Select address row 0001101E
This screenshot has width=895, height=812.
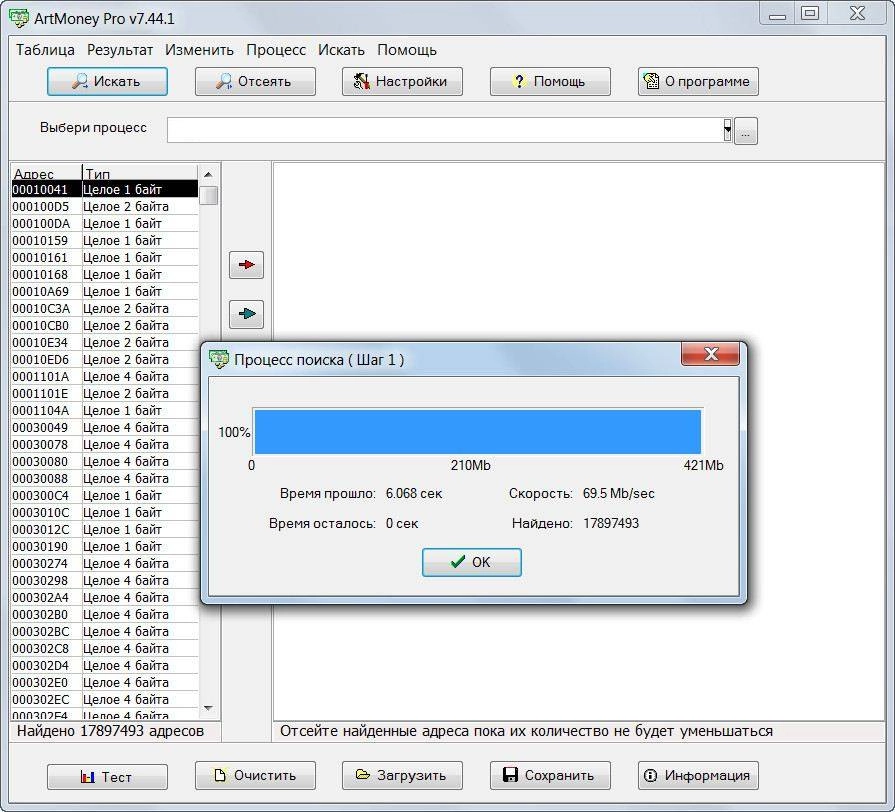[x=105, y=394]
